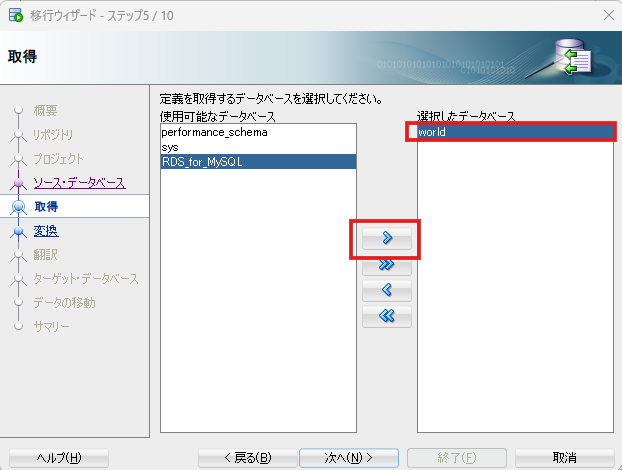Screen dimensions: 622x470
Task: Cancel the wizard with 取消 button
Action: (564, 458)
